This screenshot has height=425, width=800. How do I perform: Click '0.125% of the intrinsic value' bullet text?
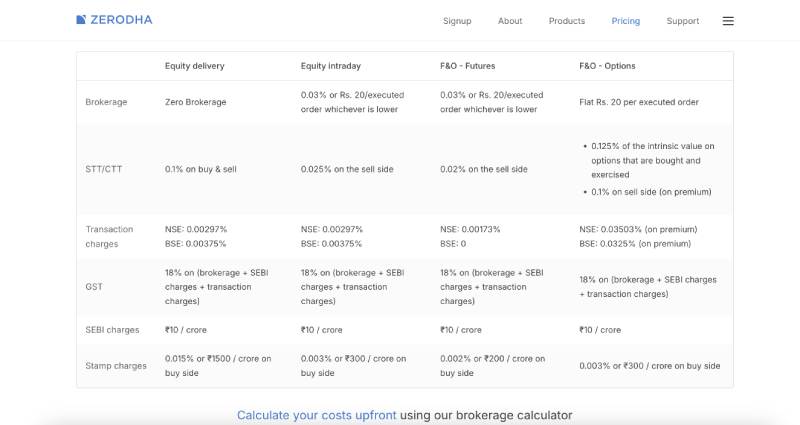tap(653, 160)
